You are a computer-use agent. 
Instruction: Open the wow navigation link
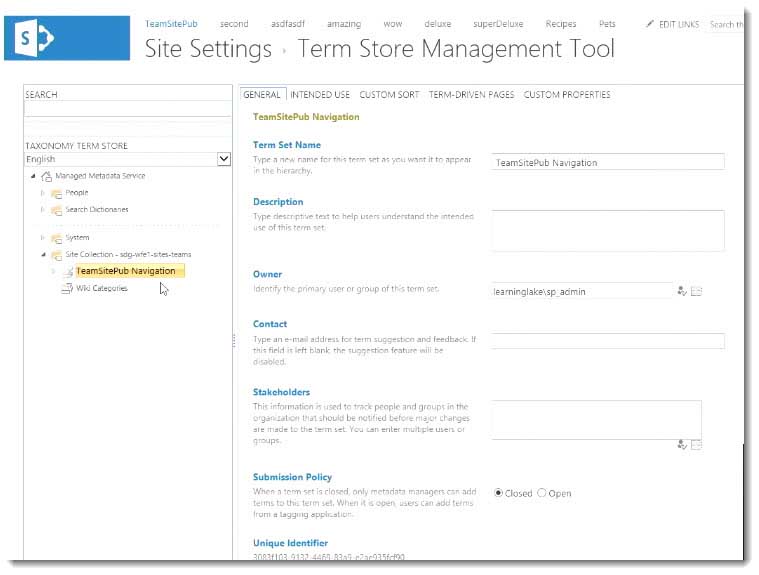click(393, 24)
